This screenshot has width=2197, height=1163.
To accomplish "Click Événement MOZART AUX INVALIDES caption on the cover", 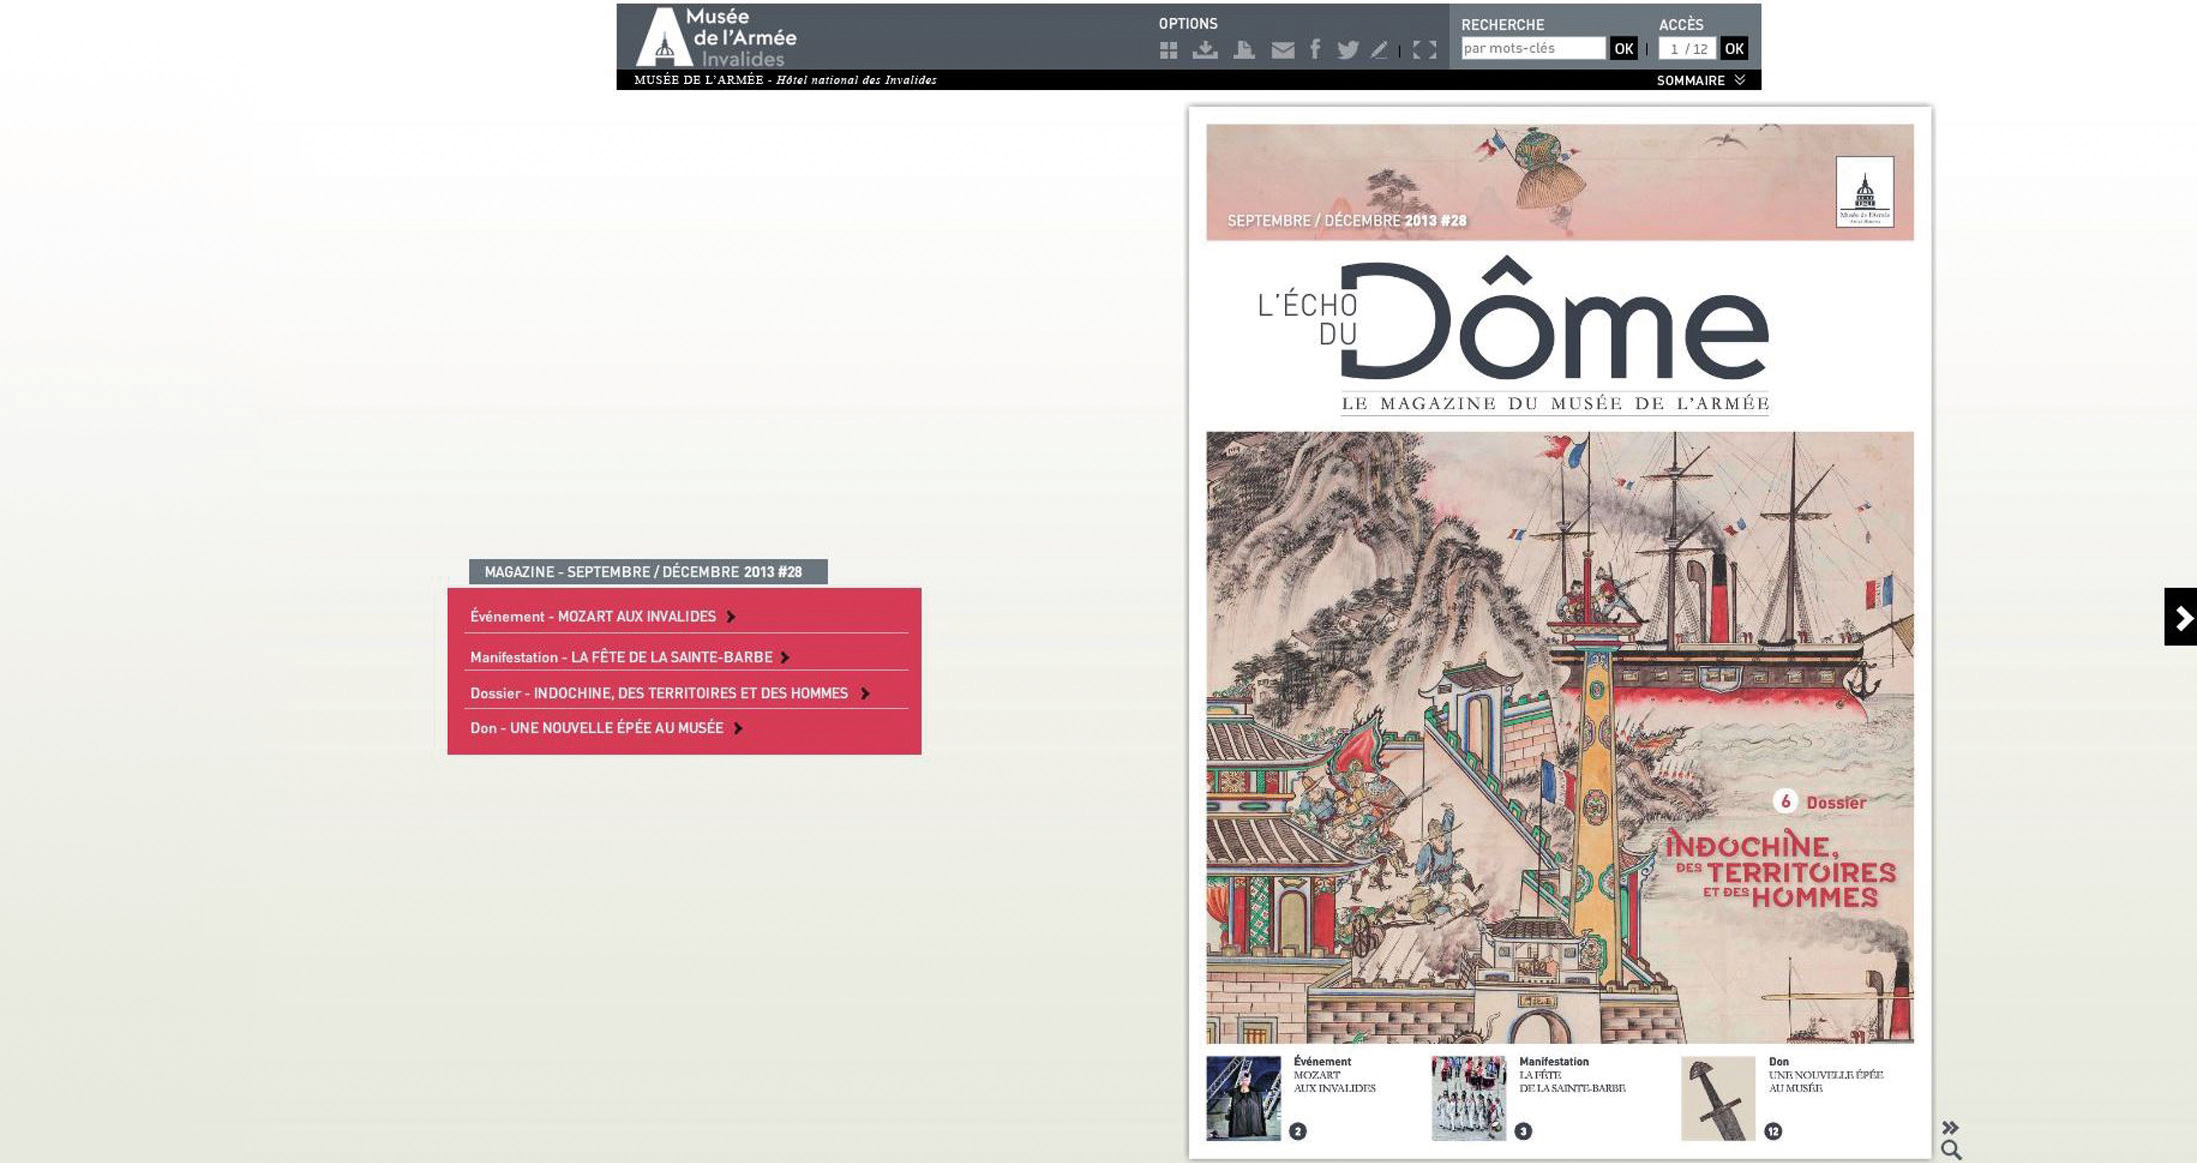I will [1335, 1074].
